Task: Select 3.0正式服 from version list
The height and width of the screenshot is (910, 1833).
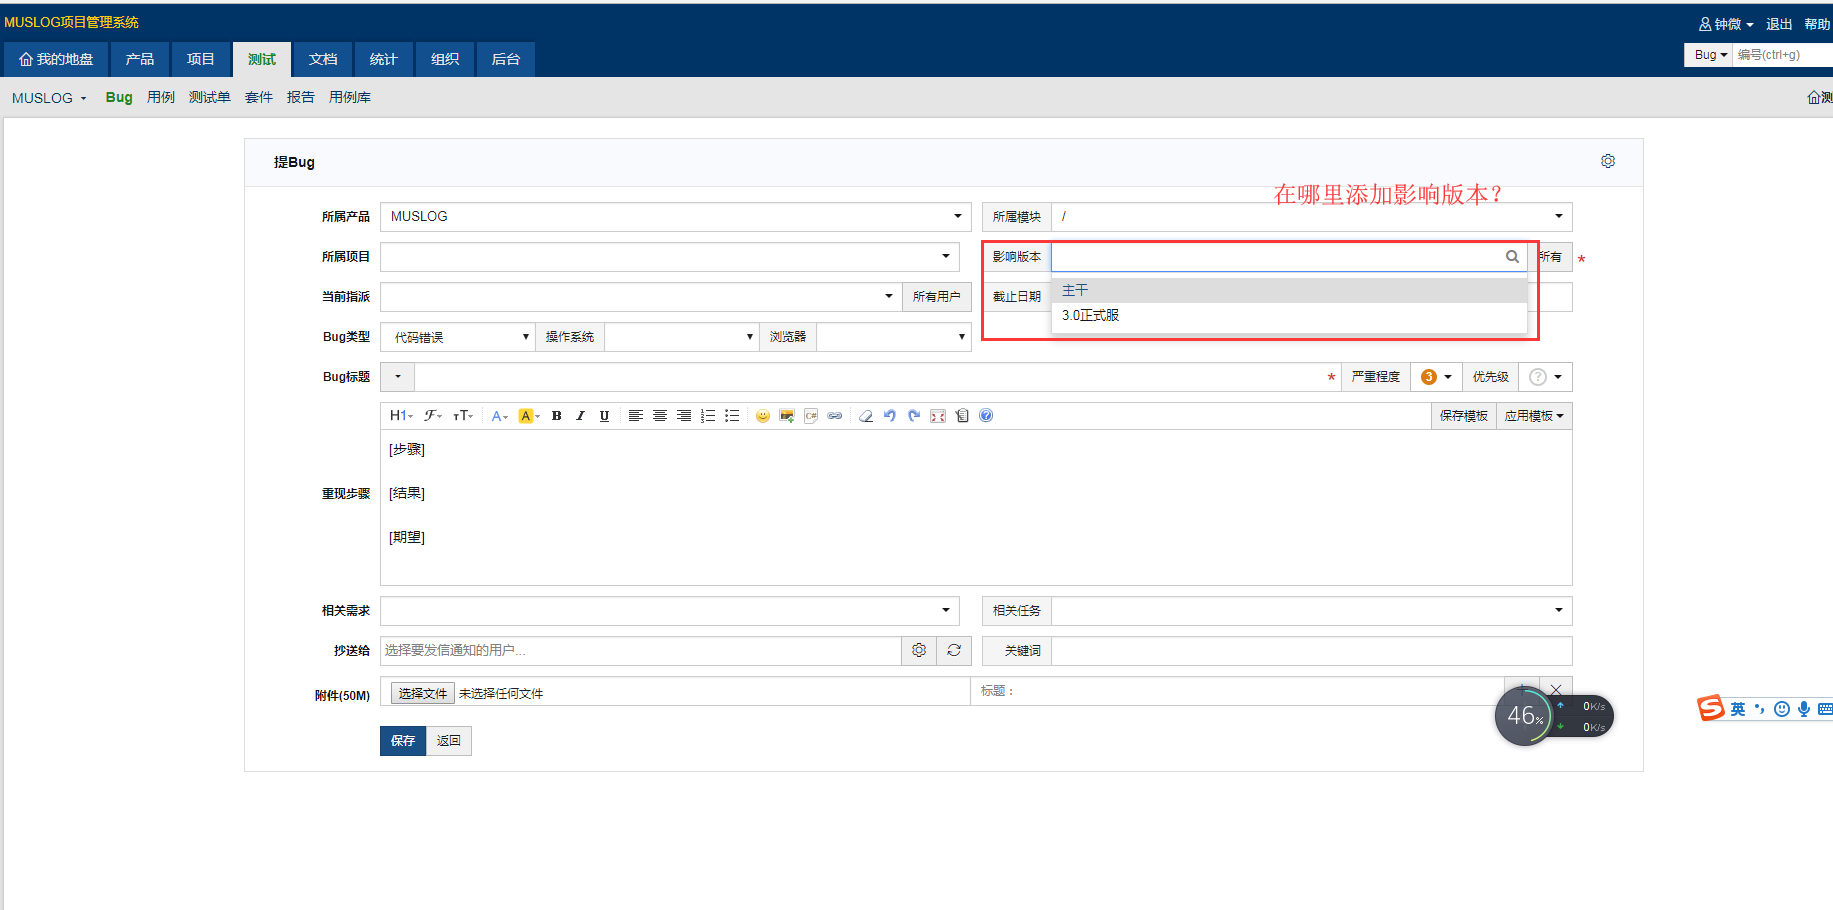Action: coord(1091,315)
